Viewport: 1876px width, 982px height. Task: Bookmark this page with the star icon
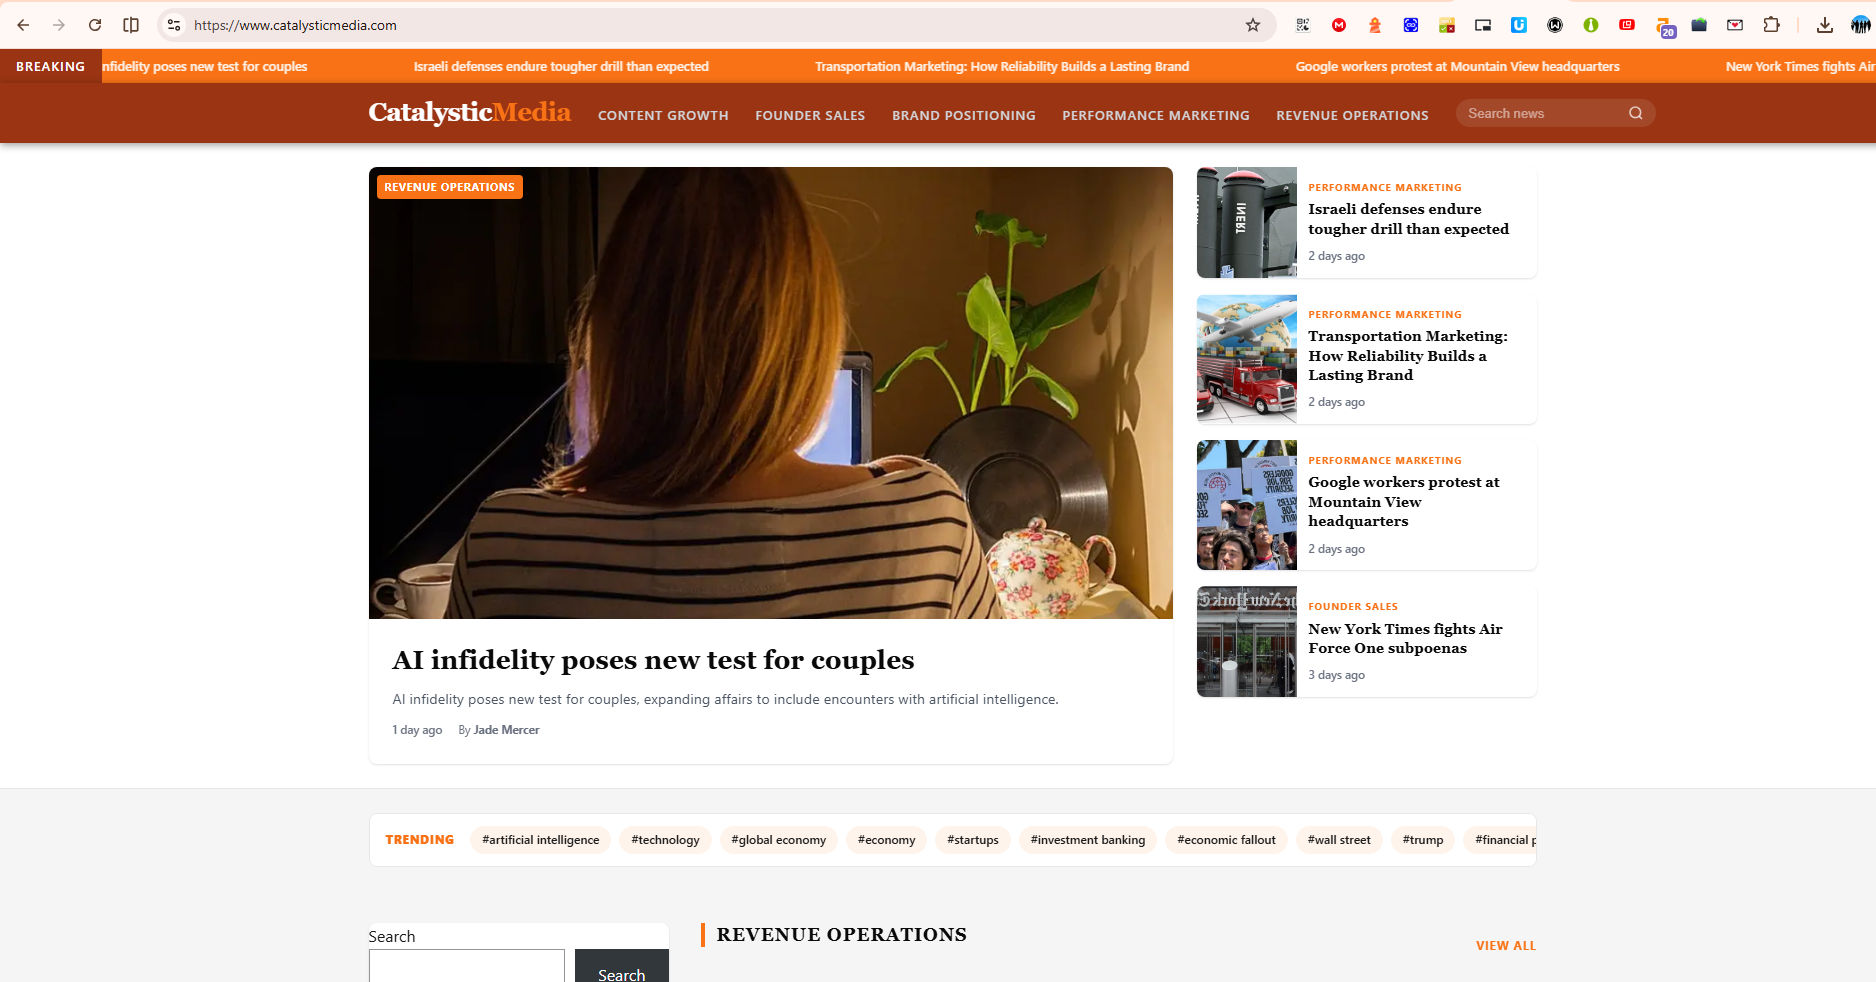[x=1253, y=25]
